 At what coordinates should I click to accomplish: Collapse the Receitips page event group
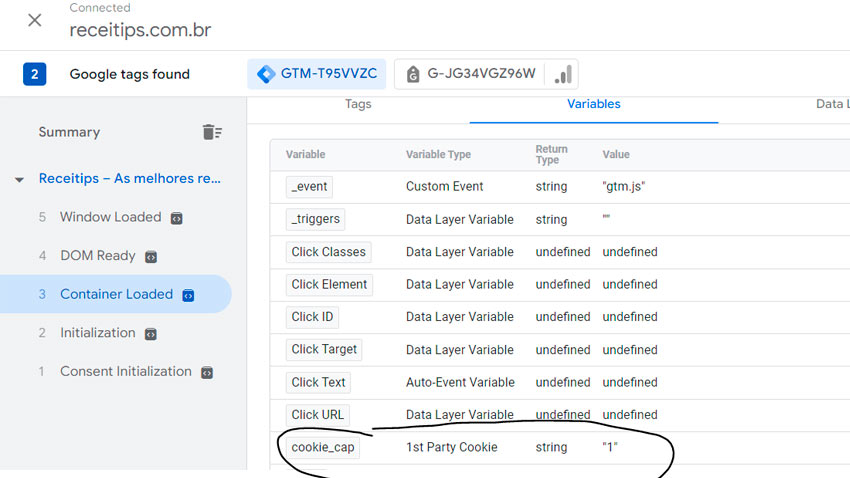click(x=19, y=179)
